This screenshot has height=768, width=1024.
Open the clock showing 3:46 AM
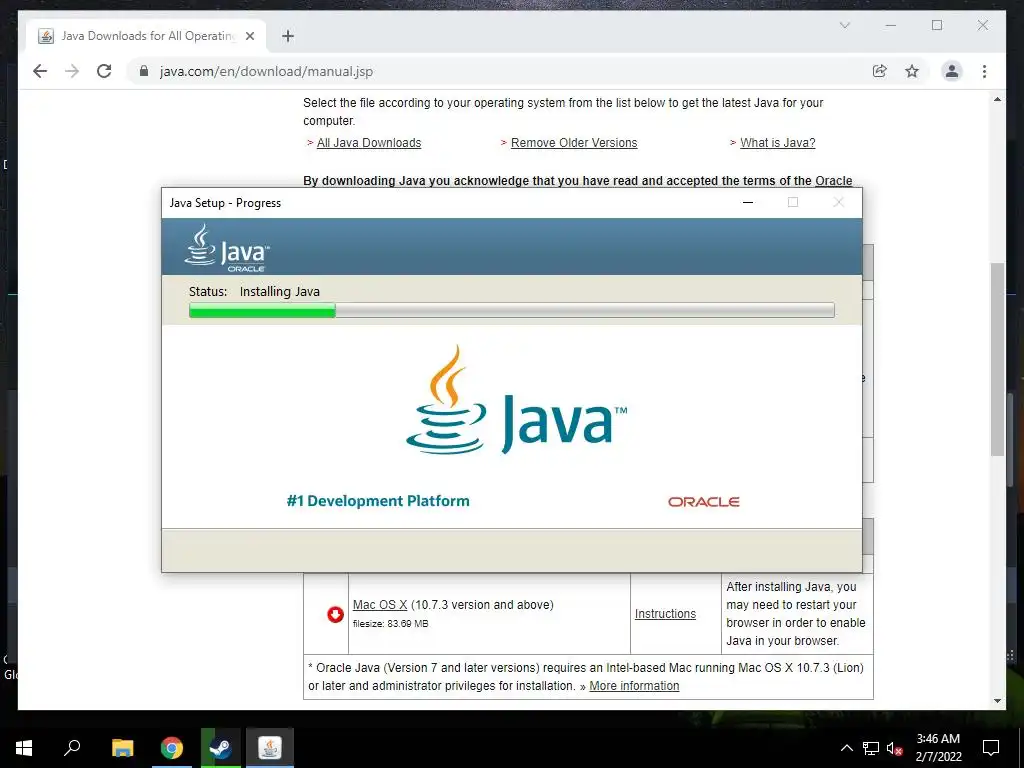(x=938, y=748)
